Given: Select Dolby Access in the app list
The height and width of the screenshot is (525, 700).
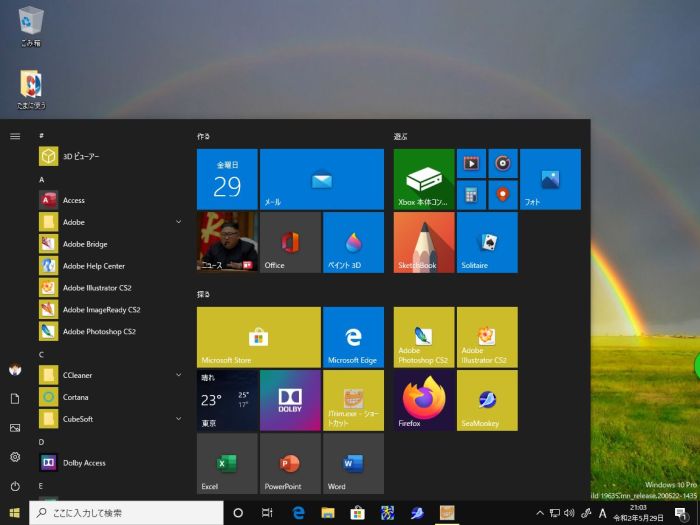Looking at the screenshot, I should point(85,463).
